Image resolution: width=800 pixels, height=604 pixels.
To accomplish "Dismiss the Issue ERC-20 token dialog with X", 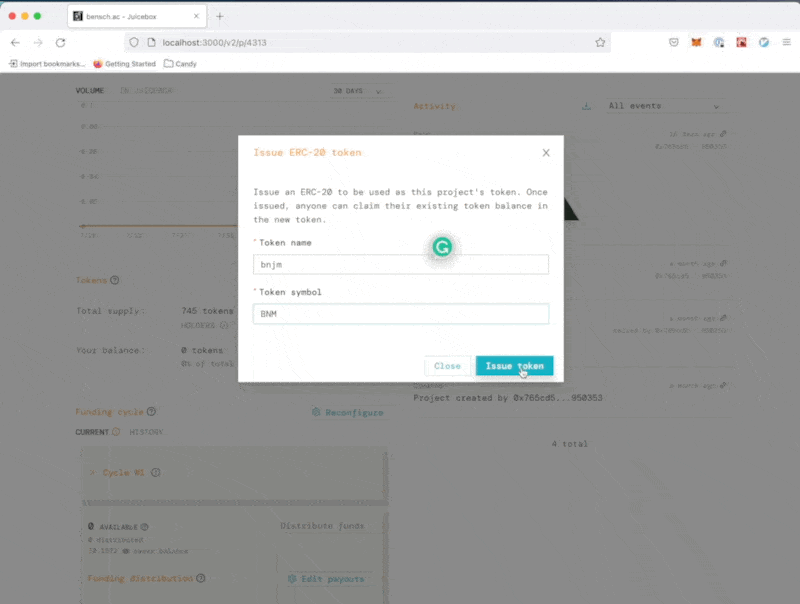I will (546, 153).
